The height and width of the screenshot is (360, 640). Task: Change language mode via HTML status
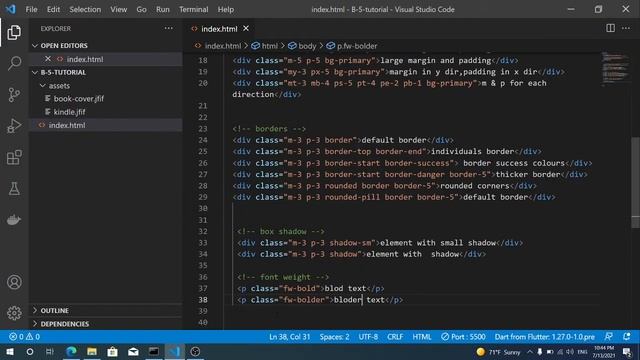422,337
